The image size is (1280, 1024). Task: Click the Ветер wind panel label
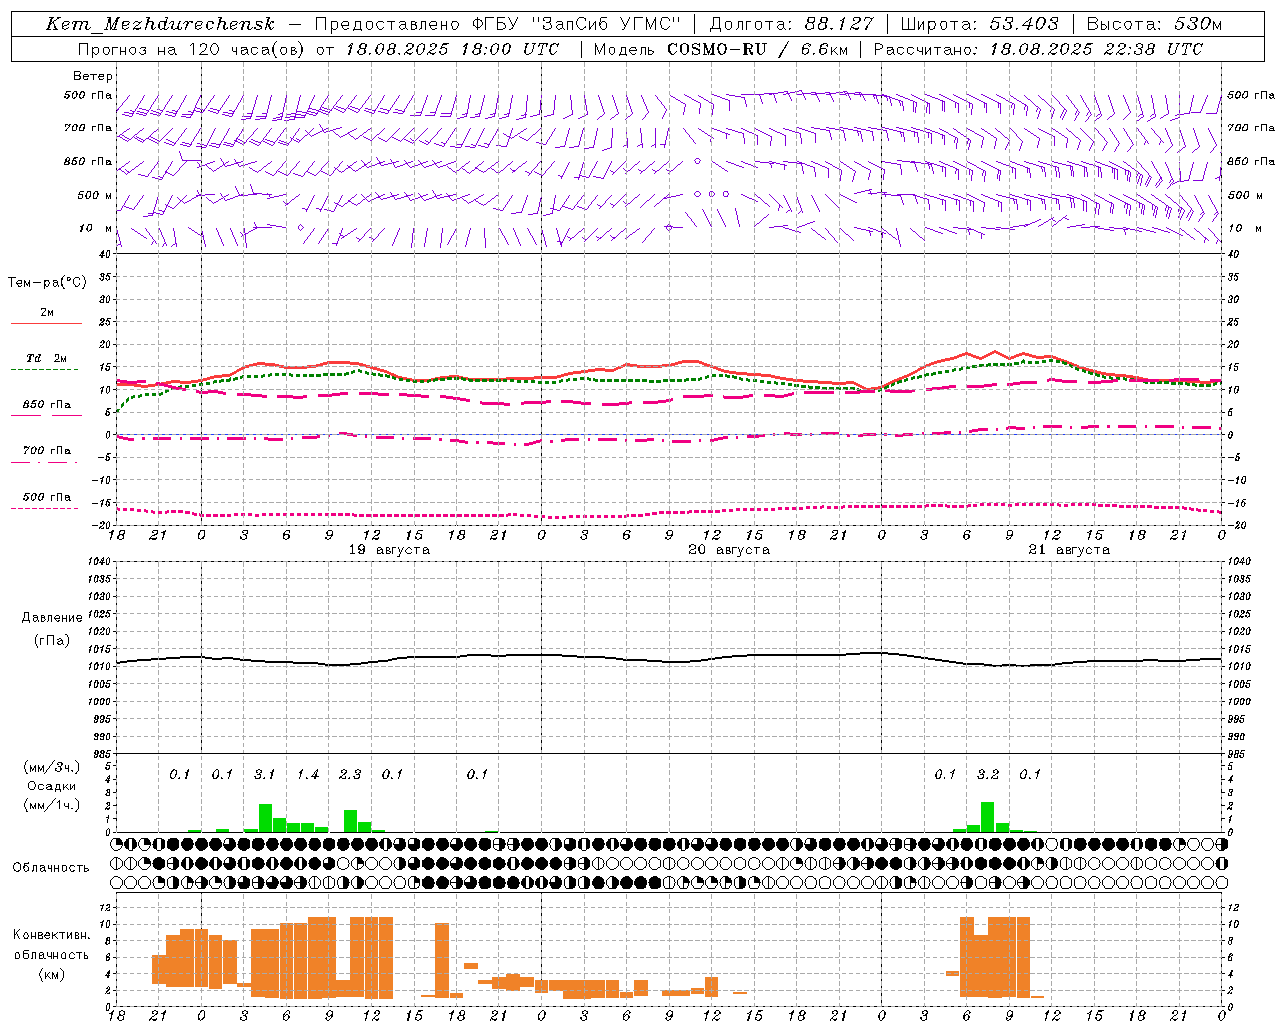pyautogui.click(x=93, y=76)
